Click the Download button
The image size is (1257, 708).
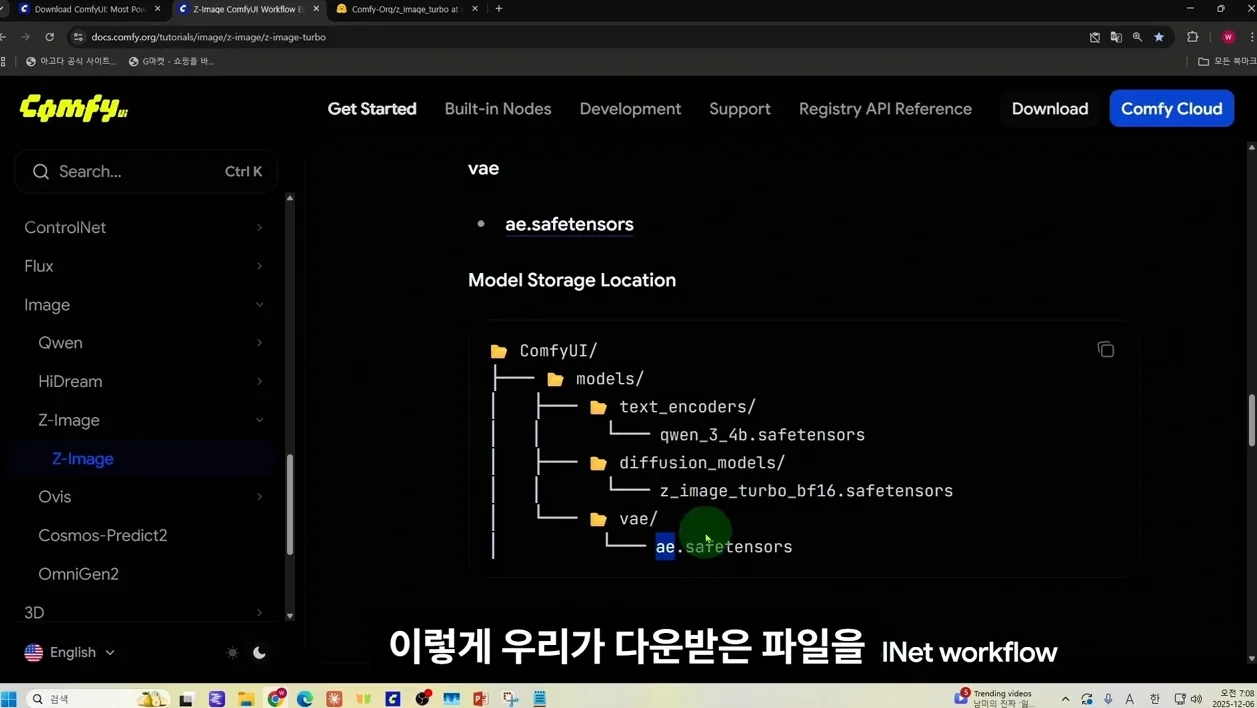(x=1050, y=108)
